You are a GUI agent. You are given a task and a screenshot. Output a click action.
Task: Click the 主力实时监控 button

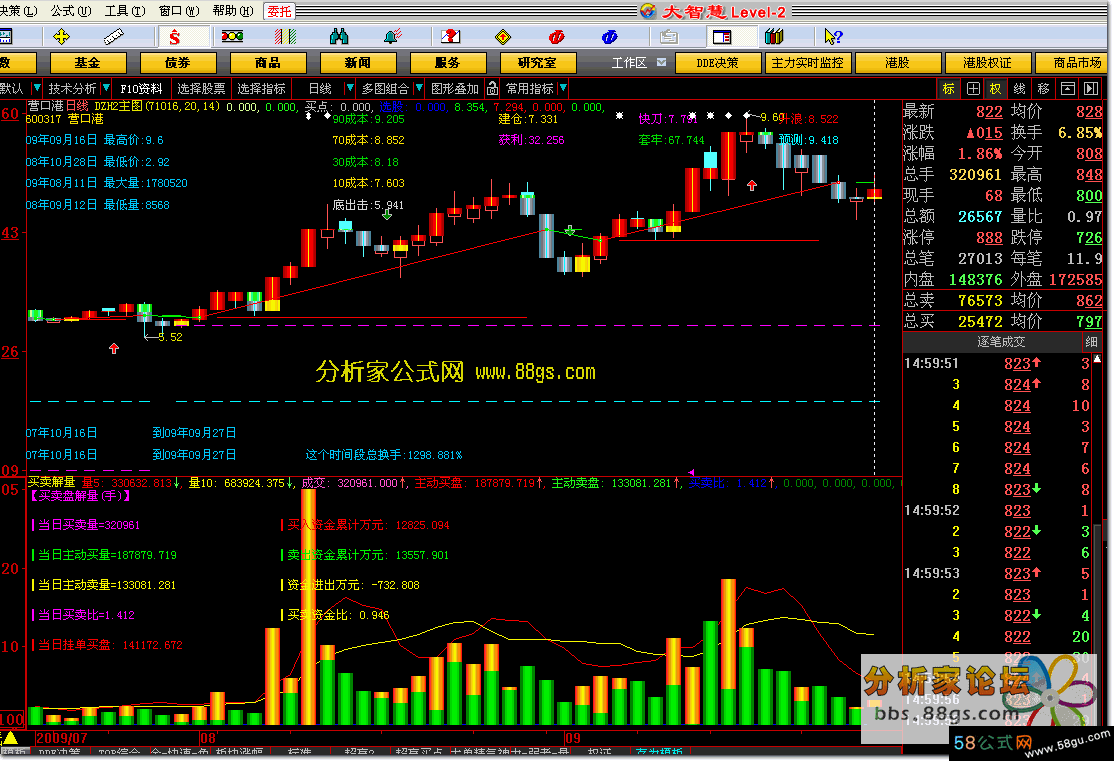808,63
